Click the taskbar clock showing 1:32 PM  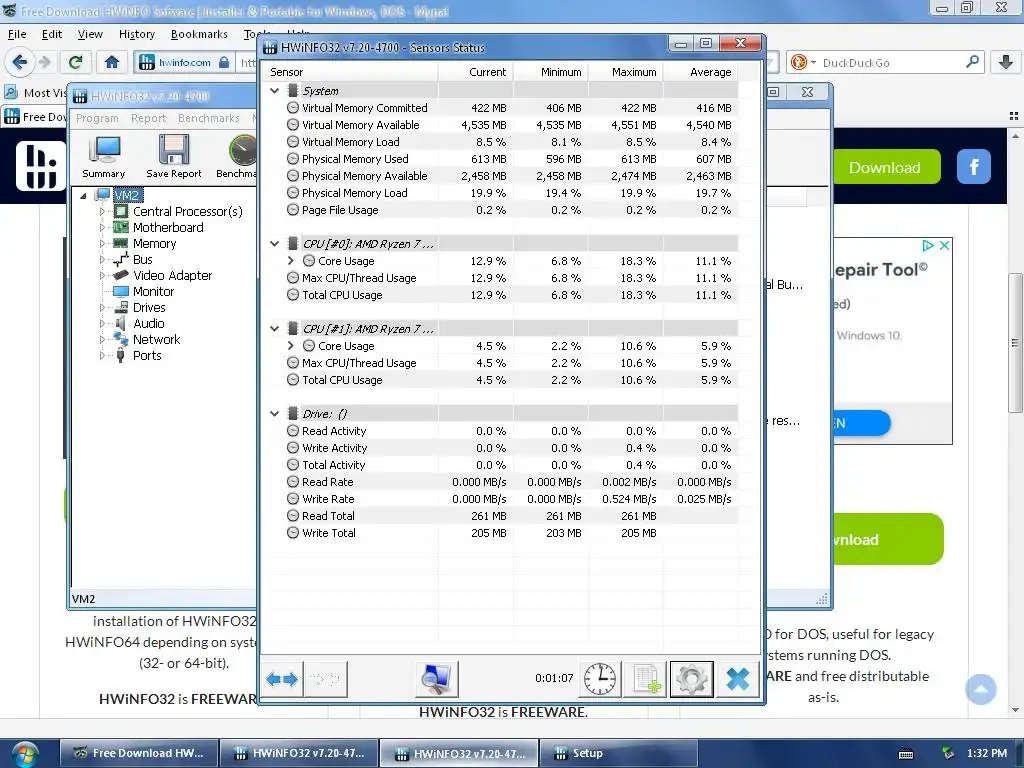tap(987, 753)
